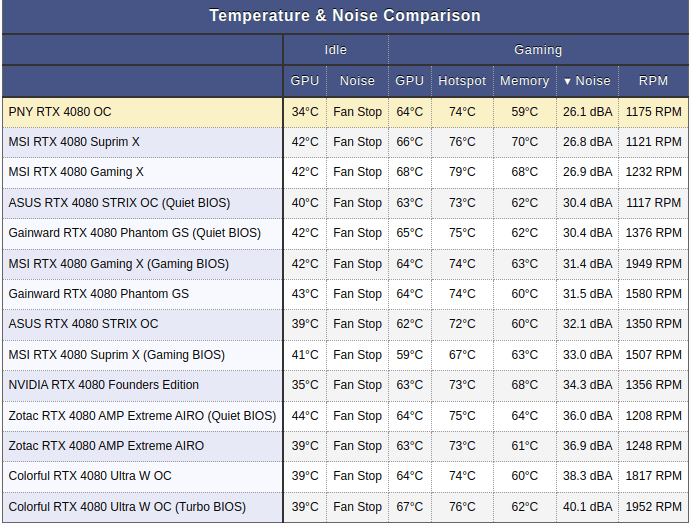Click the 1208 RPM value

[654, 416]
